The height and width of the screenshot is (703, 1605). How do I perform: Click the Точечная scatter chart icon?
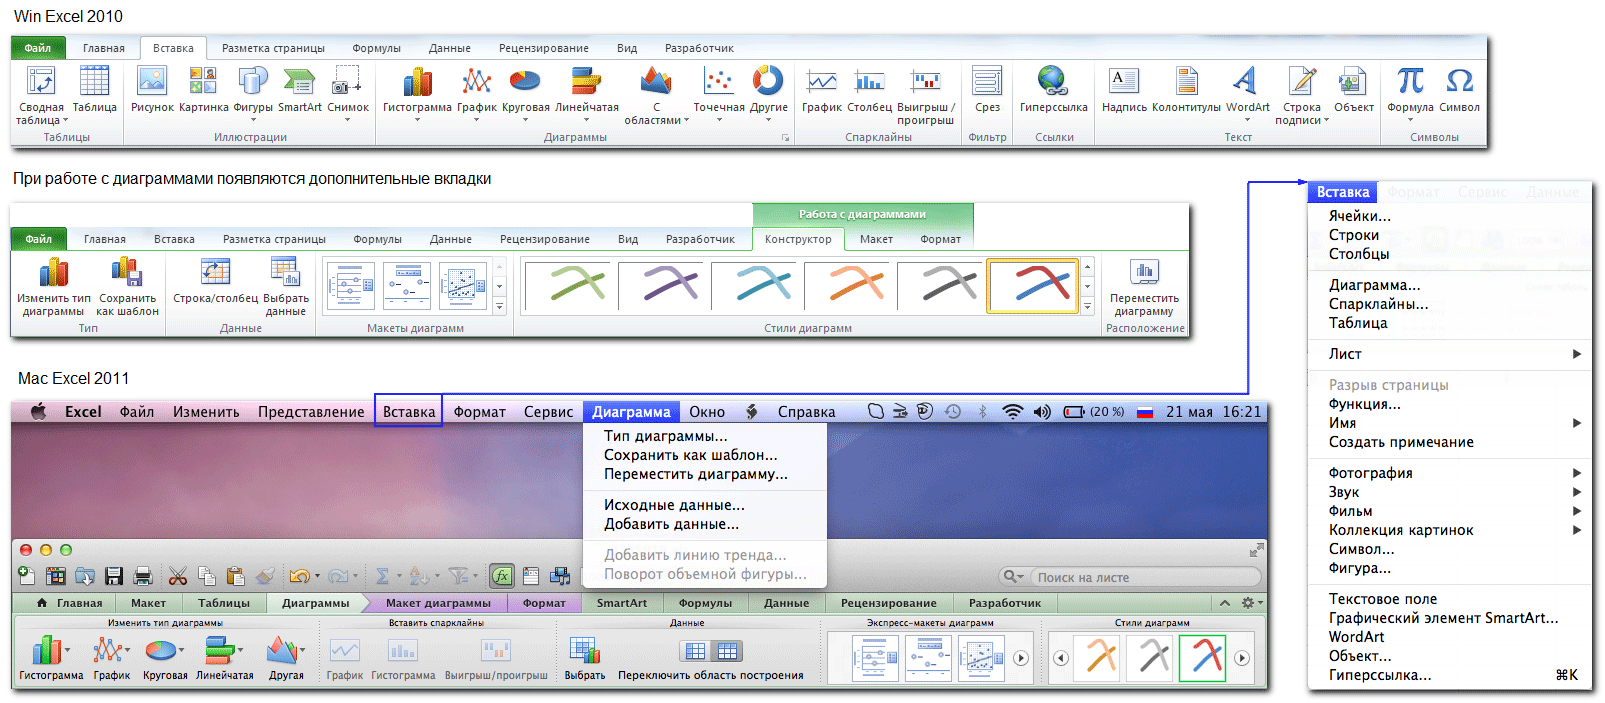(x=718, y=81)
